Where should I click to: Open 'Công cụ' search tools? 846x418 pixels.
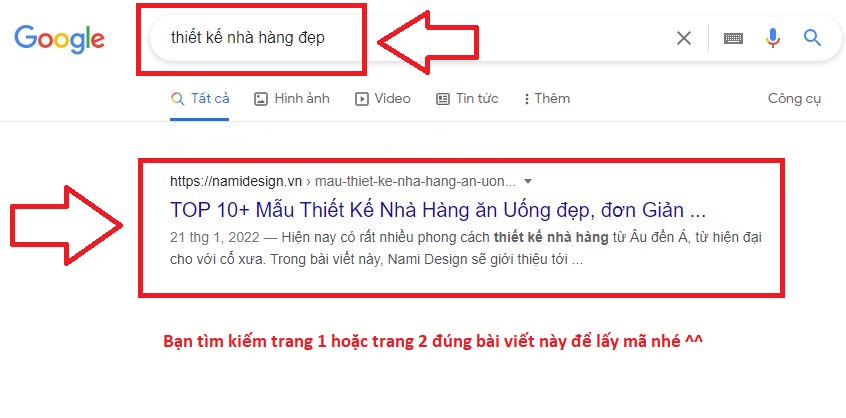pyautogui.click(x=794, y=99)
